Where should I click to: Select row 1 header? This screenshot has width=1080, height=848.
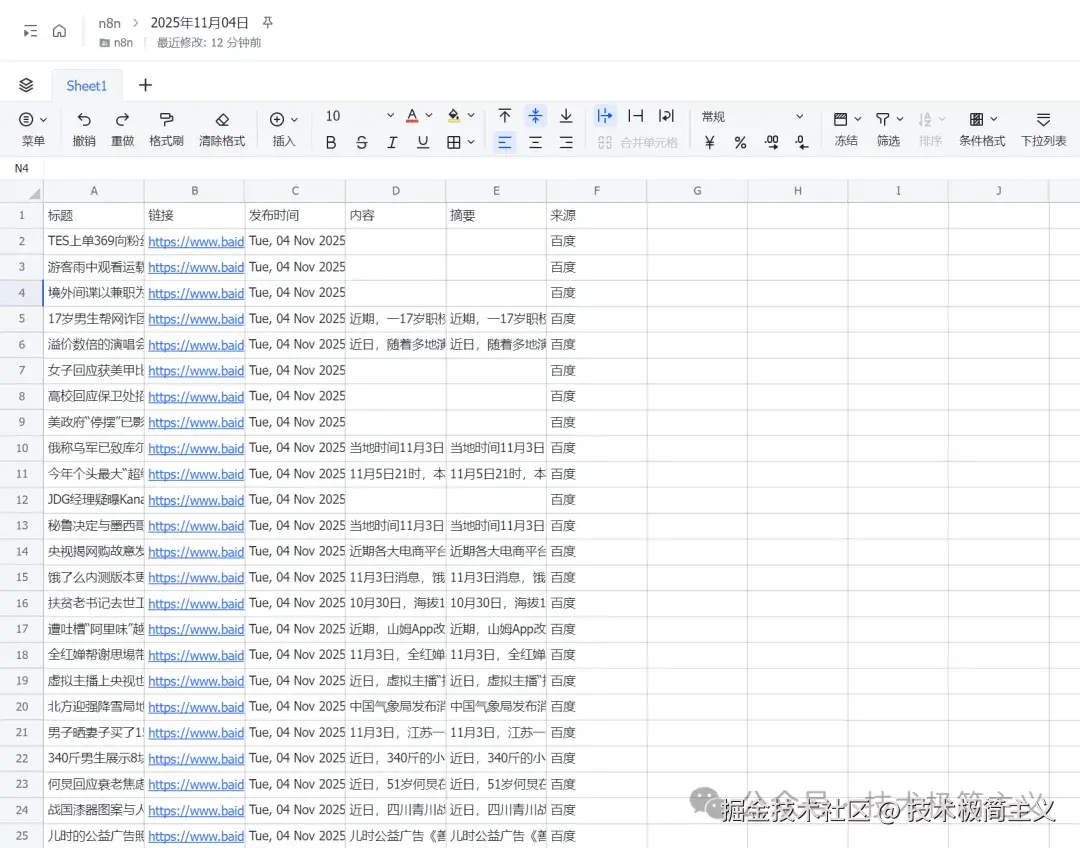click(x=21, y=216)
